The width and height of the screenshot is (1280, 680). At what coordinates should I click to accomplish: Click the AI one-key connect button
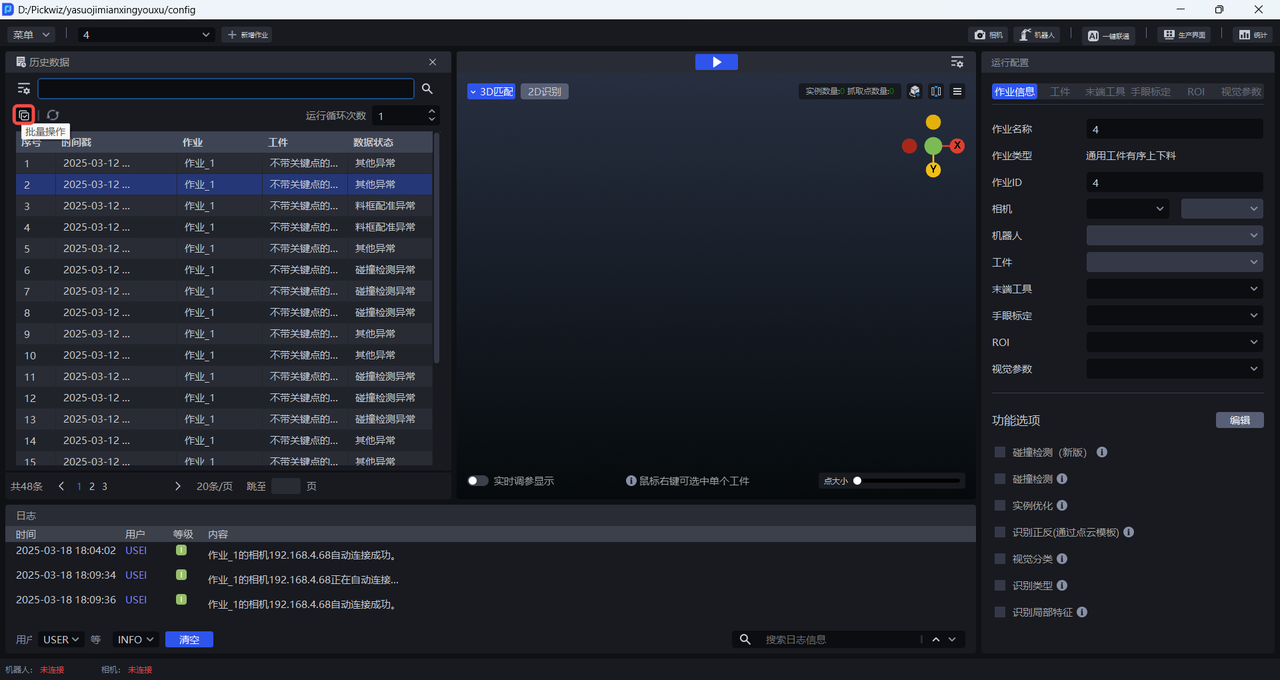1108,35
